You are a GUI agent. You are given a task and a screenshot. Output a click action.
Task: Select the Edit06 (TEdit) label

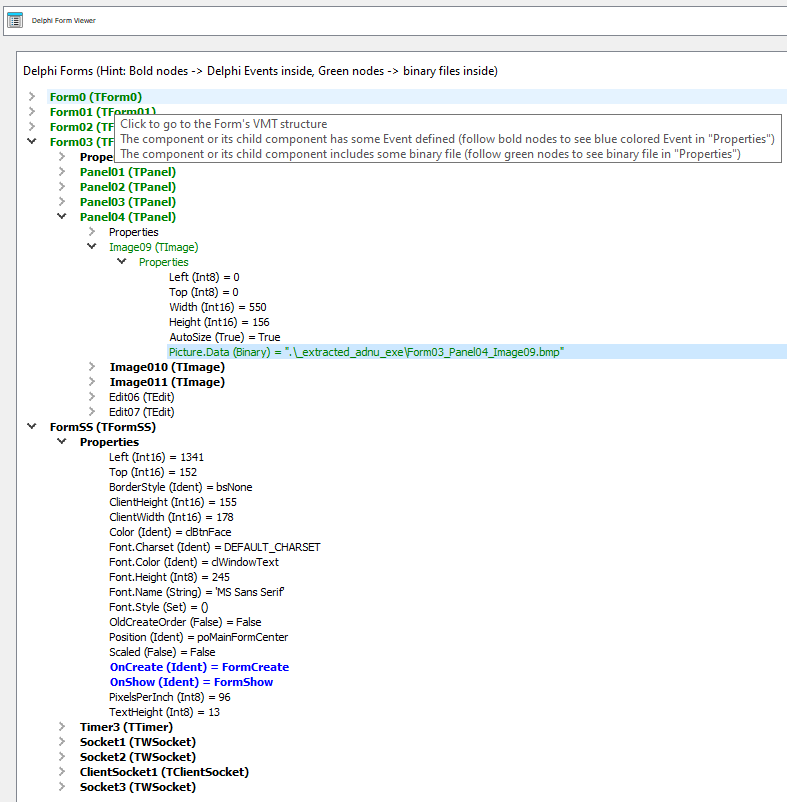tap(142, 397)
